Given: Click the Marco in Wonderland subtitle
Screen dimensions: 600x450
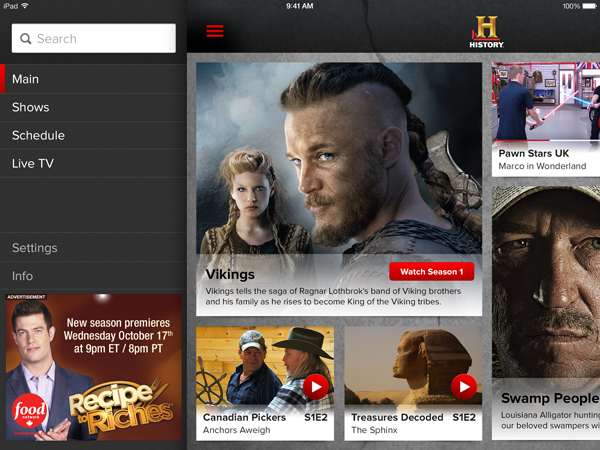Looking at the screenshot, I should click(x=542, y=166).
